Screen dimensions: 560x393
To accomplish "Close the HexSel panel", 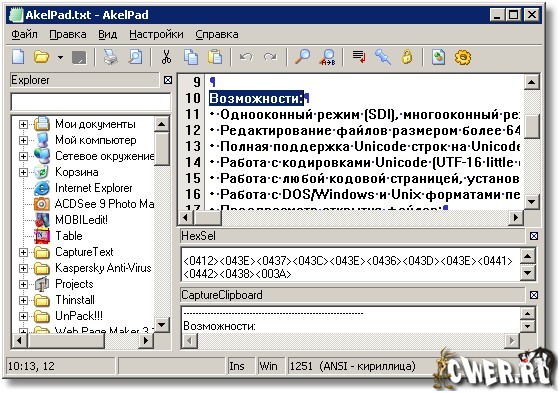I will point(534,236).
